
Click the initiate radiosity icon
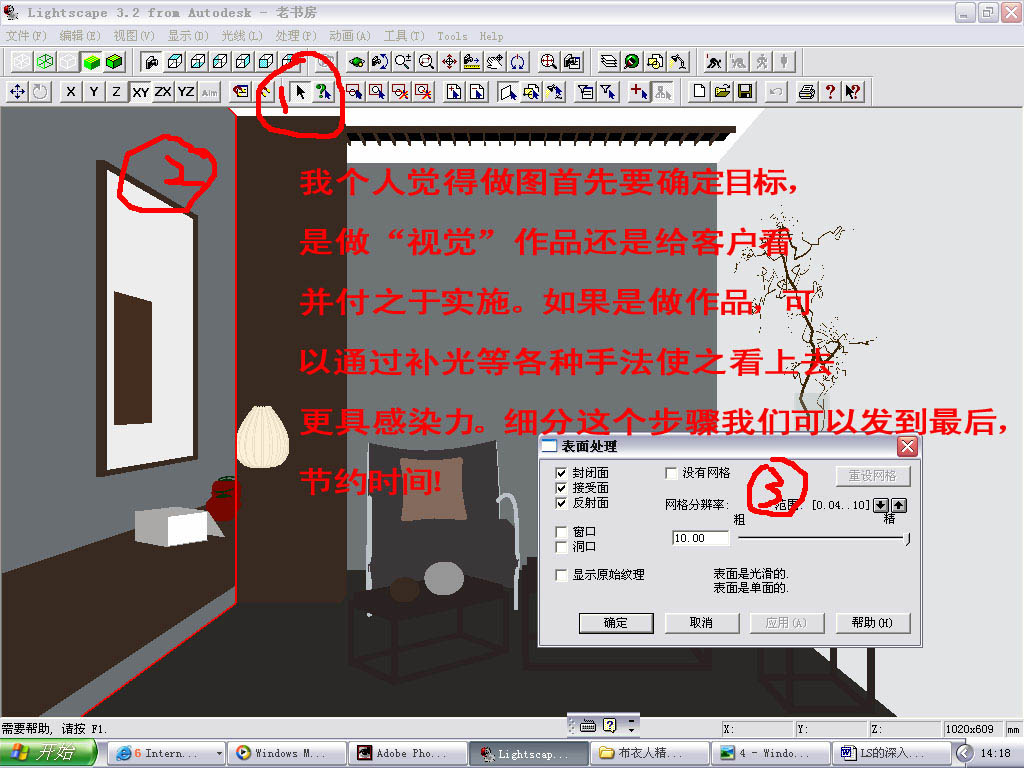coord(714,62)
